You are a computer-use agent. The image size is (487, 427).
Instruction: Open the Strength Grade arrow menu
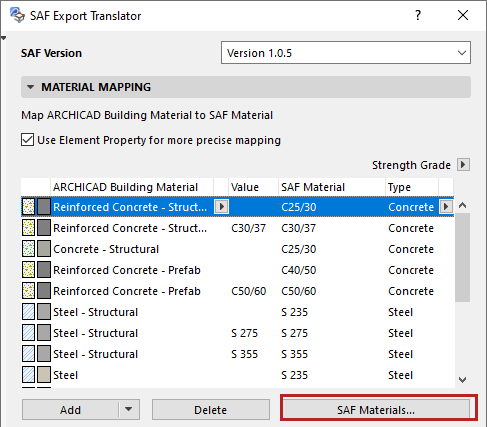pyautogui.click(x=463, y=165)
